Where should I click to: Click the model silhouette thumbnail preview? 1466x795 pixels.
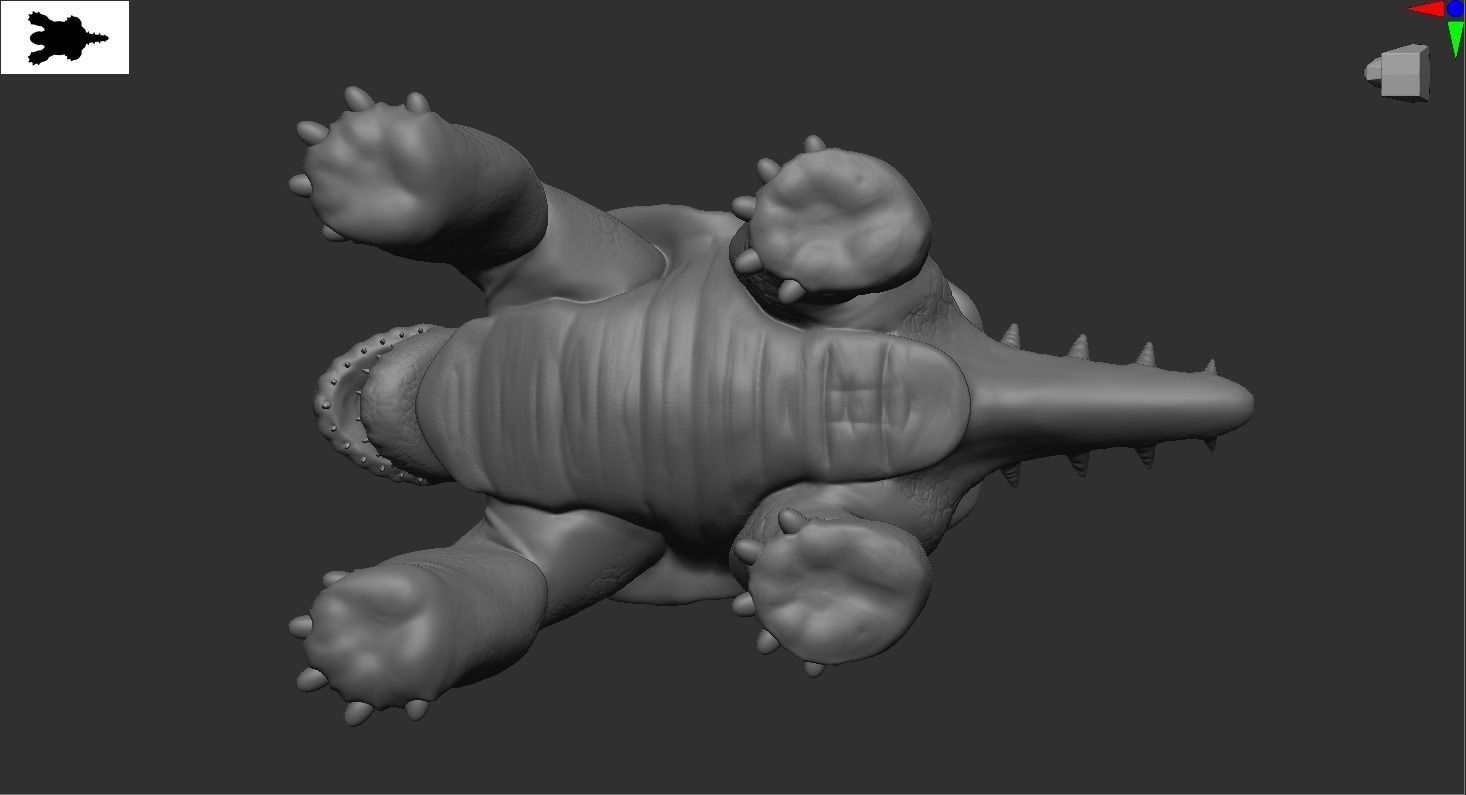pyautogui.click(x=65, y=37)
